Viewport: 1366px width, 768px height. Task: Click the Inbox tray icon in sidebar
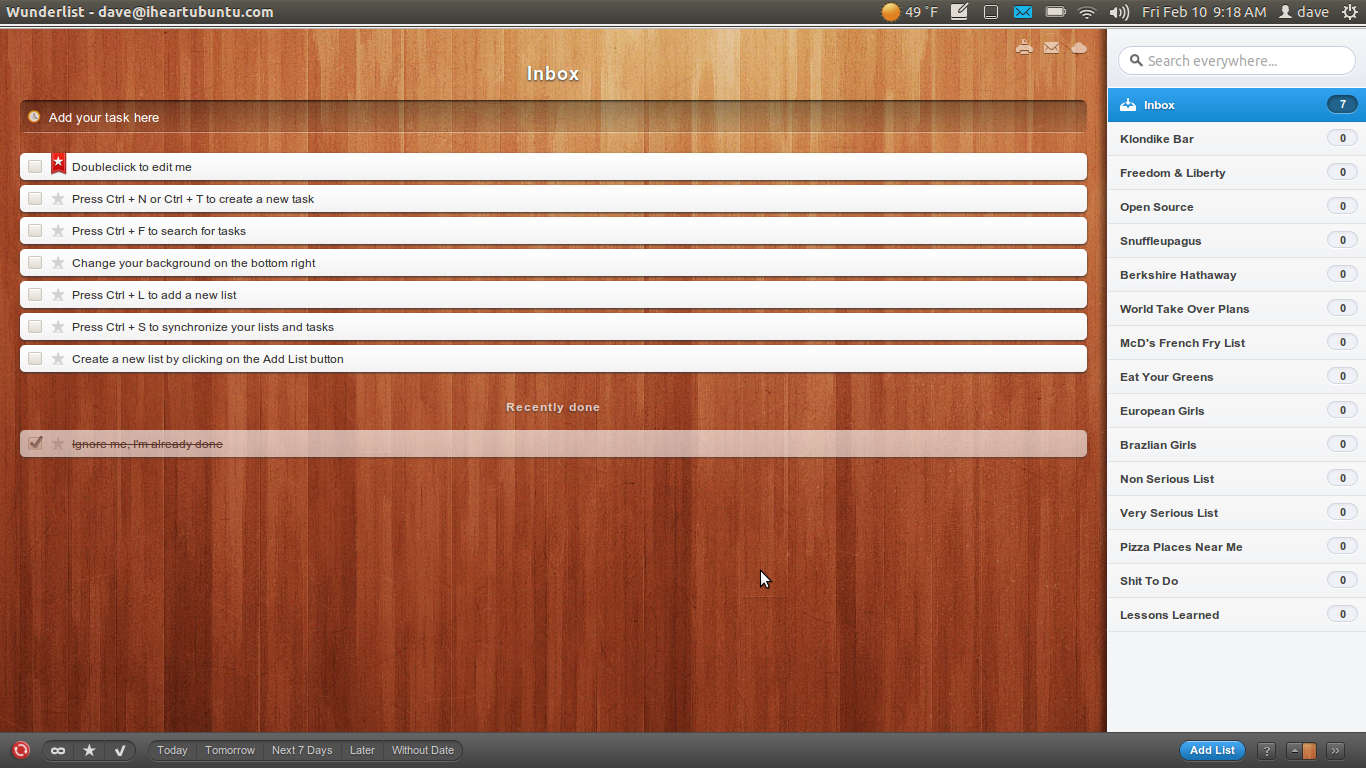(1128, 105)
